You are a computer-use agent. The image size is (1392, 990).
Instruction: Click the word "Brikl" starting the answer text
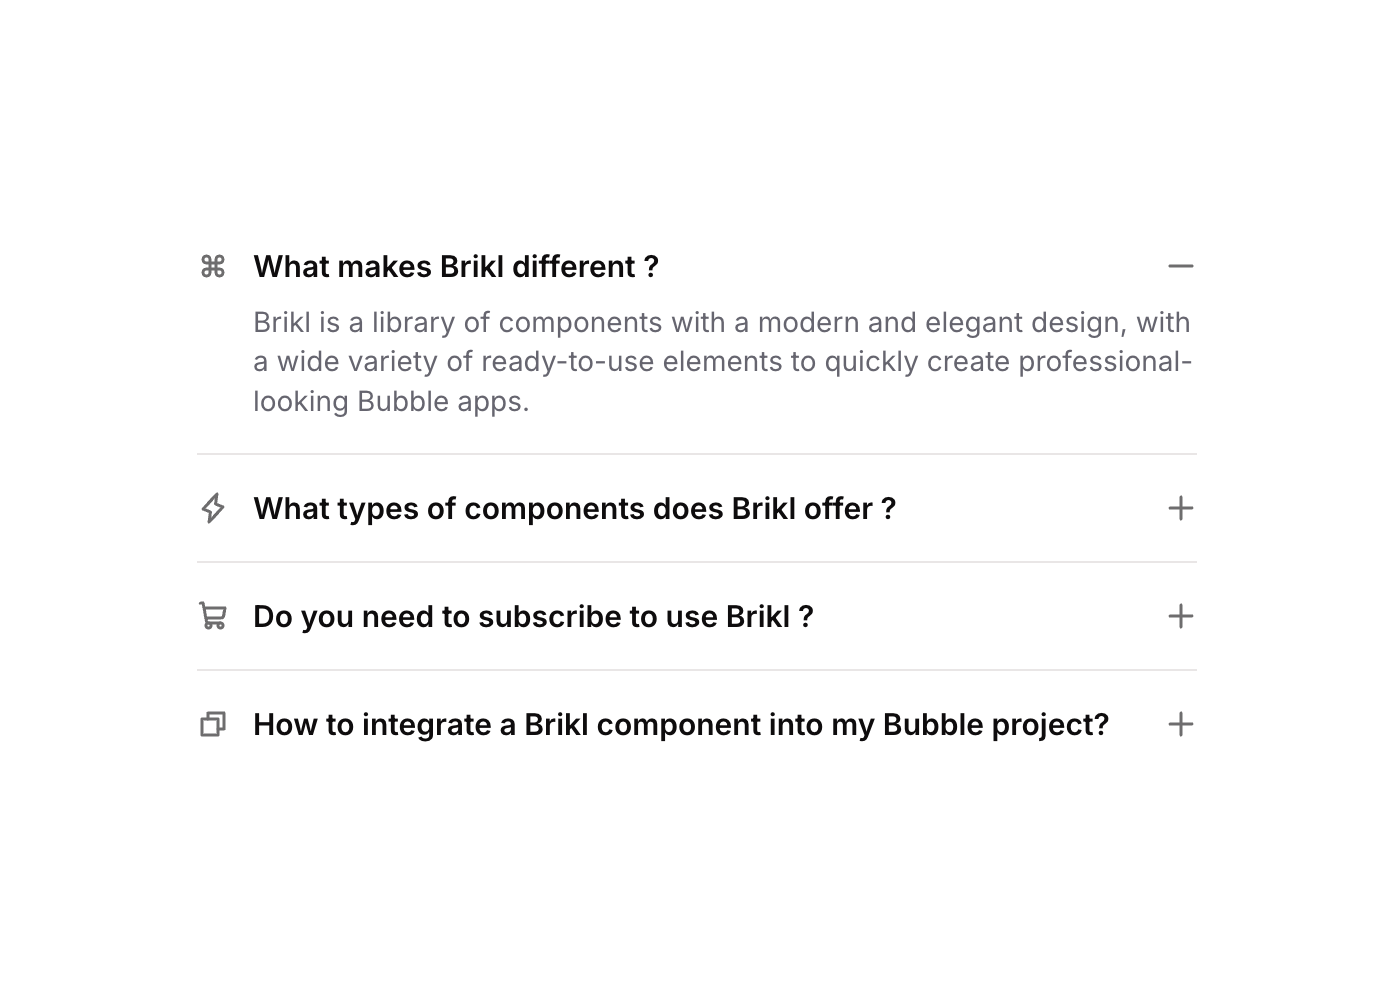coord(282,323)
